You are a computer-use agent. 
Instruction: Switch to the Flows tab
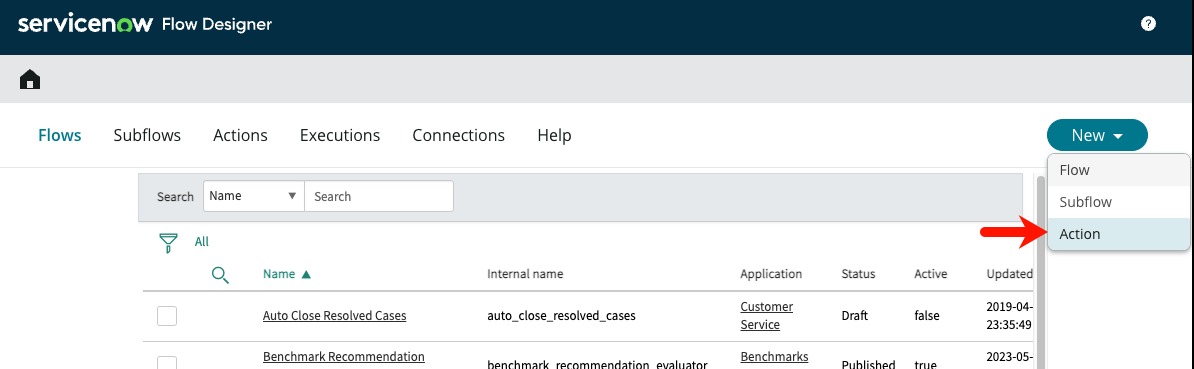(59, 135)
